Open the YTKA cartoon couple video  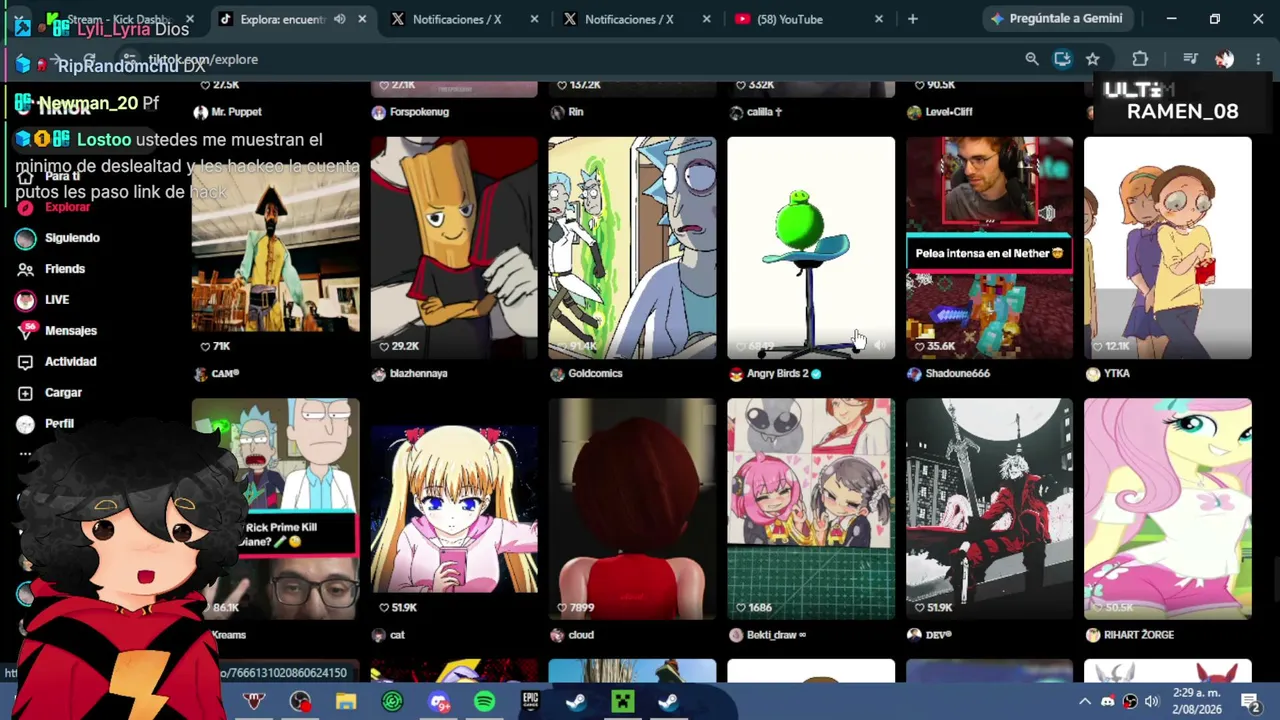1168,247
